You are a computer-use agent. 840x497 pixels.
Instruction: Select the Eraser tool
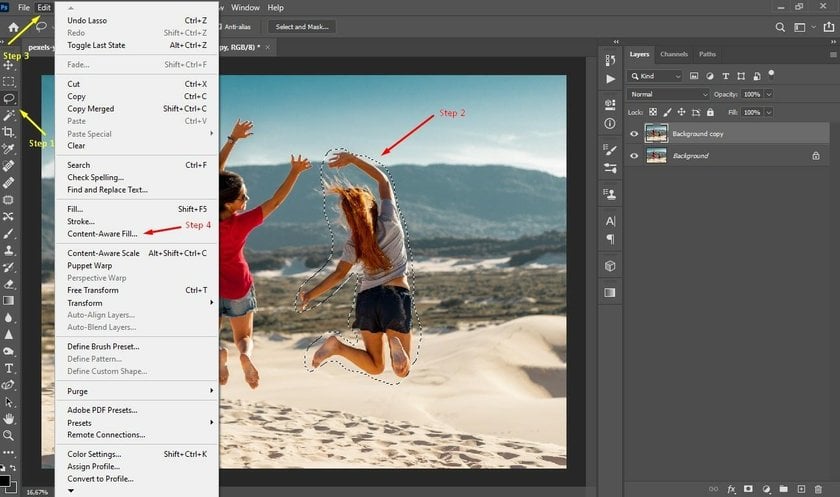click(x=9, y=284)
